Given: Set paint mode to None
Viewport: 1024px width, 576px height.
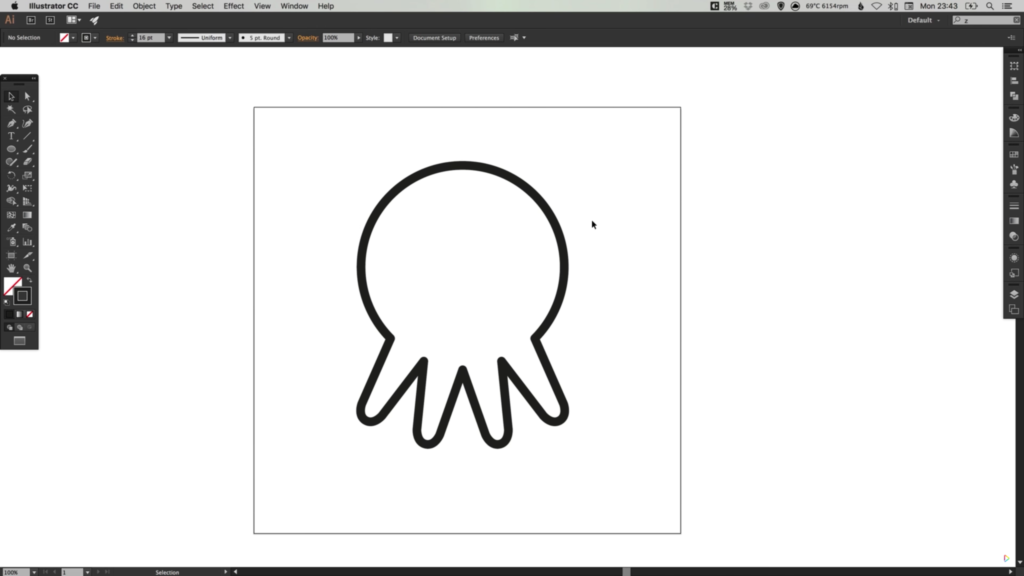Looking at the screenshot, I should tap(30, 314).
